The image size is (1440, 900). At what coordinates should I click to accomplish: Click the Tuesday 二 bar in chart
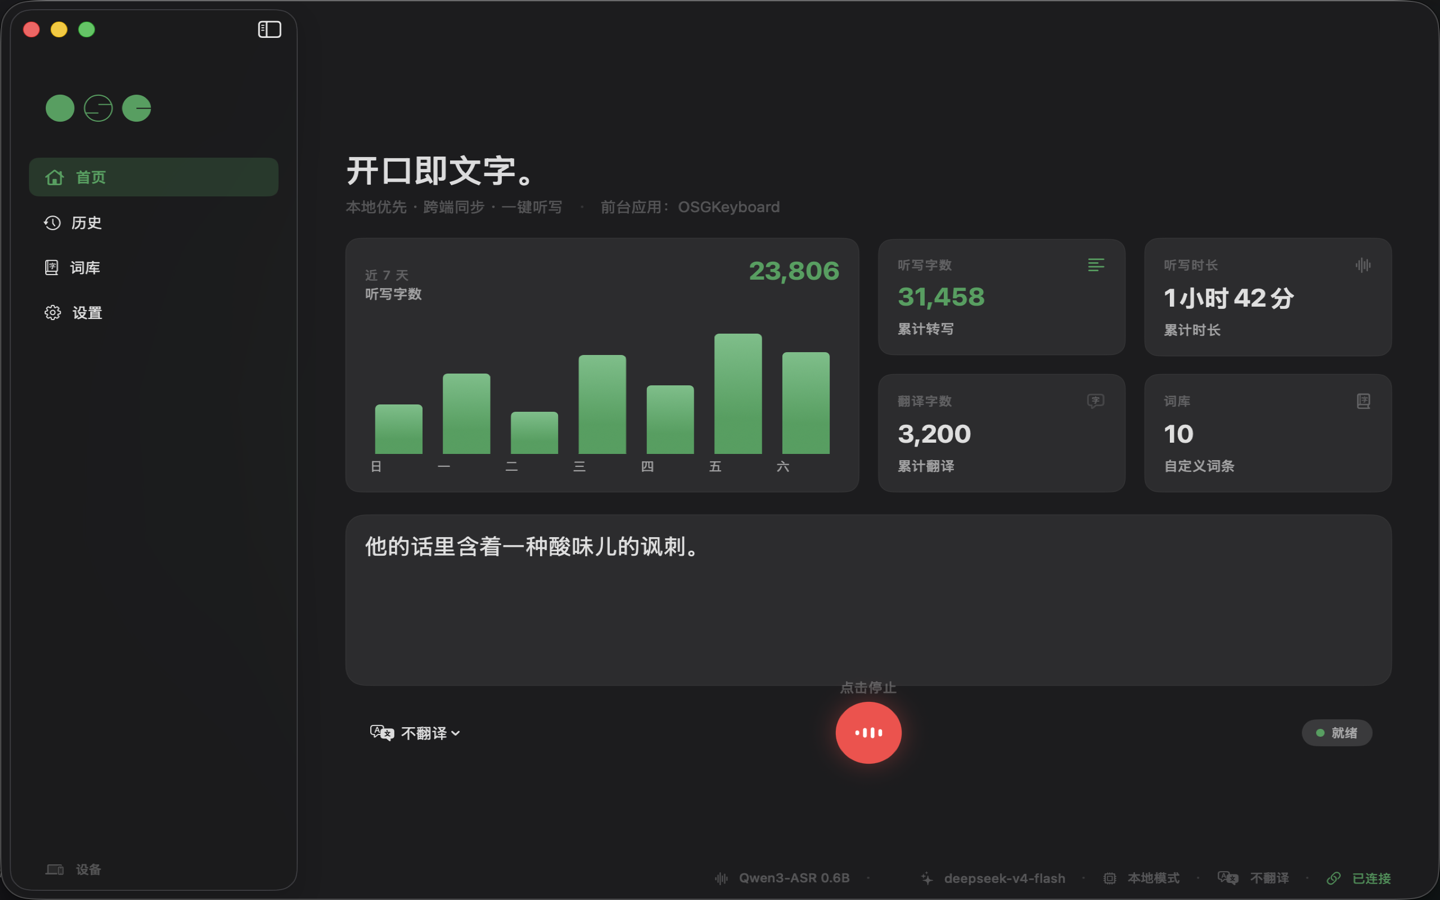534,433
